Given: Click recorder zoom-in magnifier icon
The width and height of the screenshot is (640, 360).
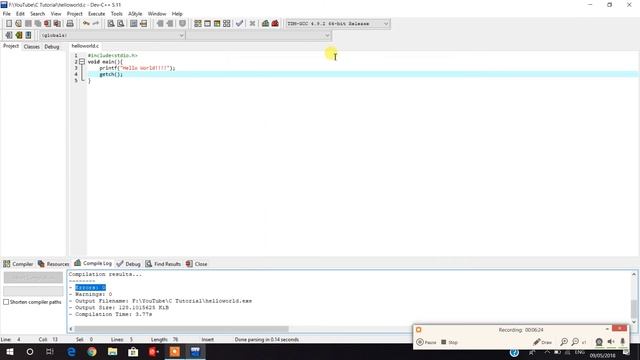Looking at the screenshot, I should point(564,342).
